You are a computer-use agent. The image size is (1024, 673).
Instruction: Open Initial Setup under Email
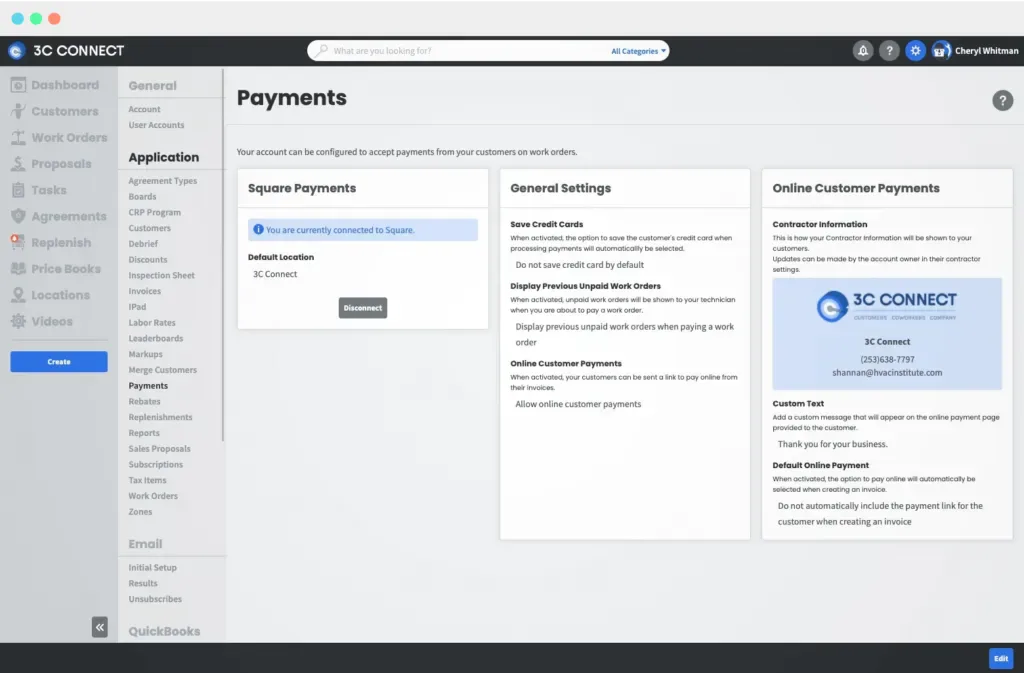(152, 568)
